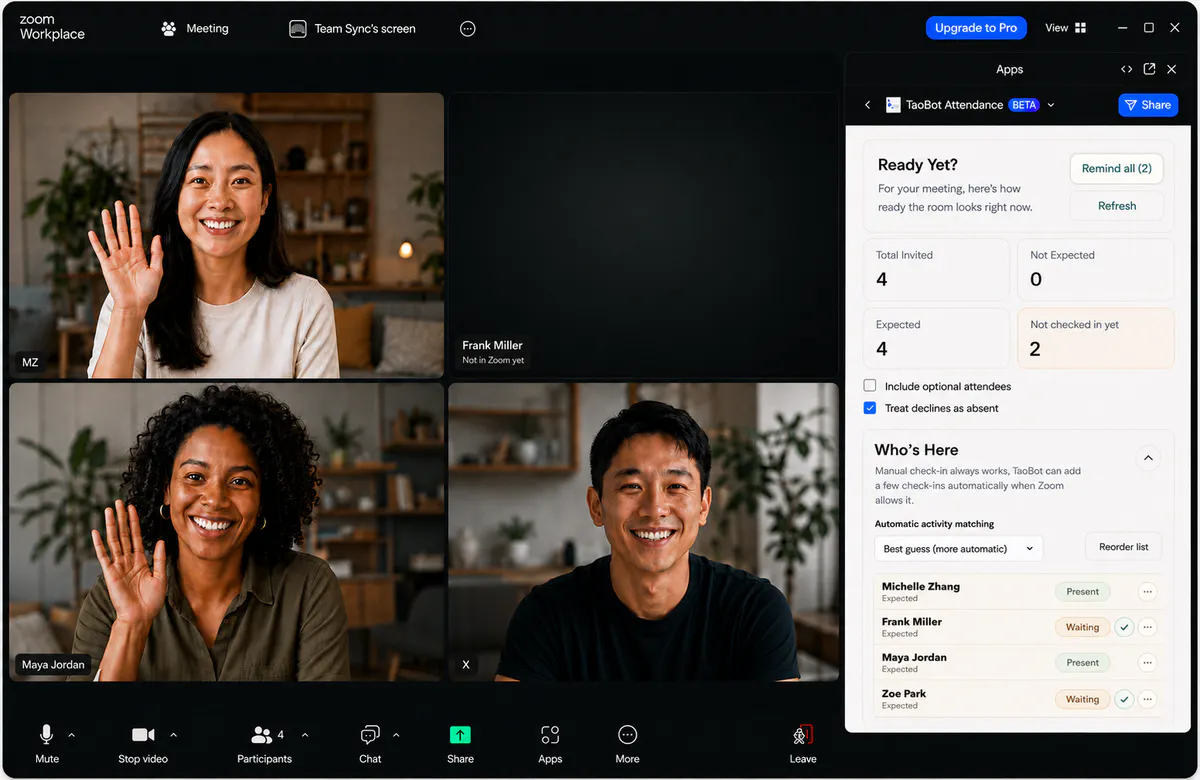Viewport: 1200px width, 780px height.
Task: Leave the meeting
Action: tap(803, 744)
